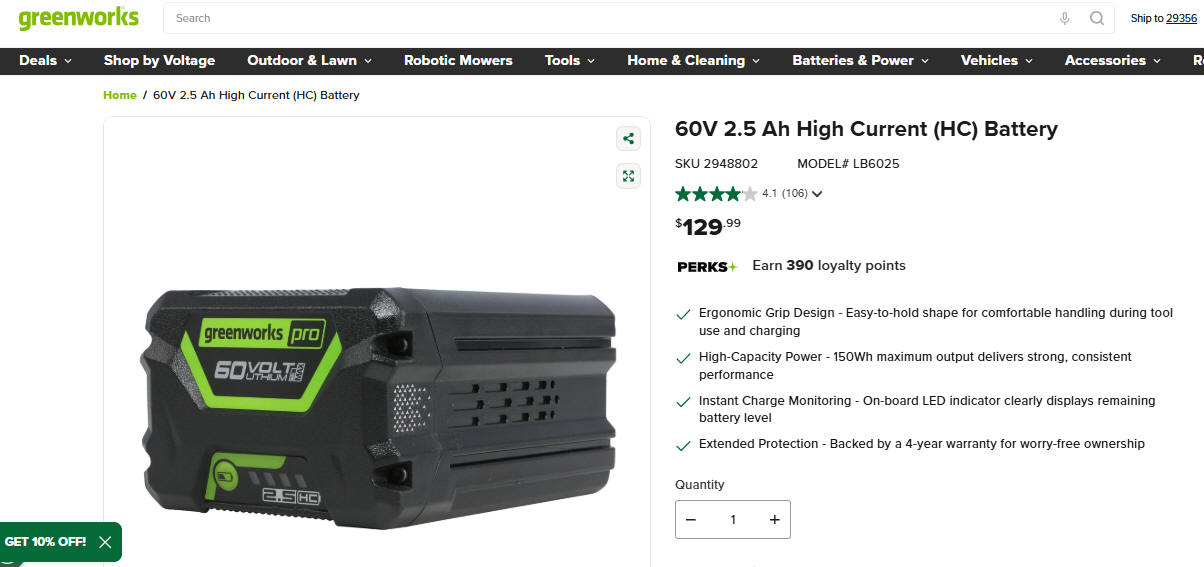Open the Batteries & Power menu
Screen dimensions: 1204x567
(x=860, y=60)
